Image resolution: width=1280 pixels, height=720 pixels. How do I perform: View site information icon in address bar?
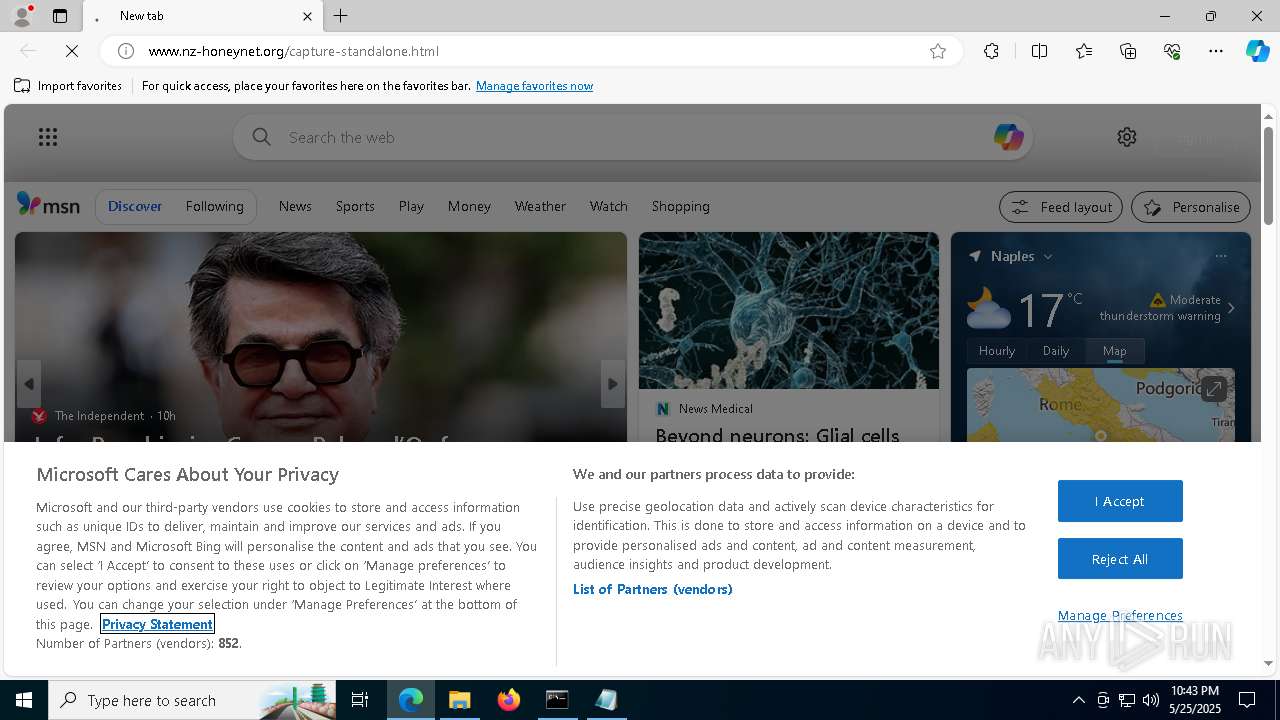(x=126, y=51)
